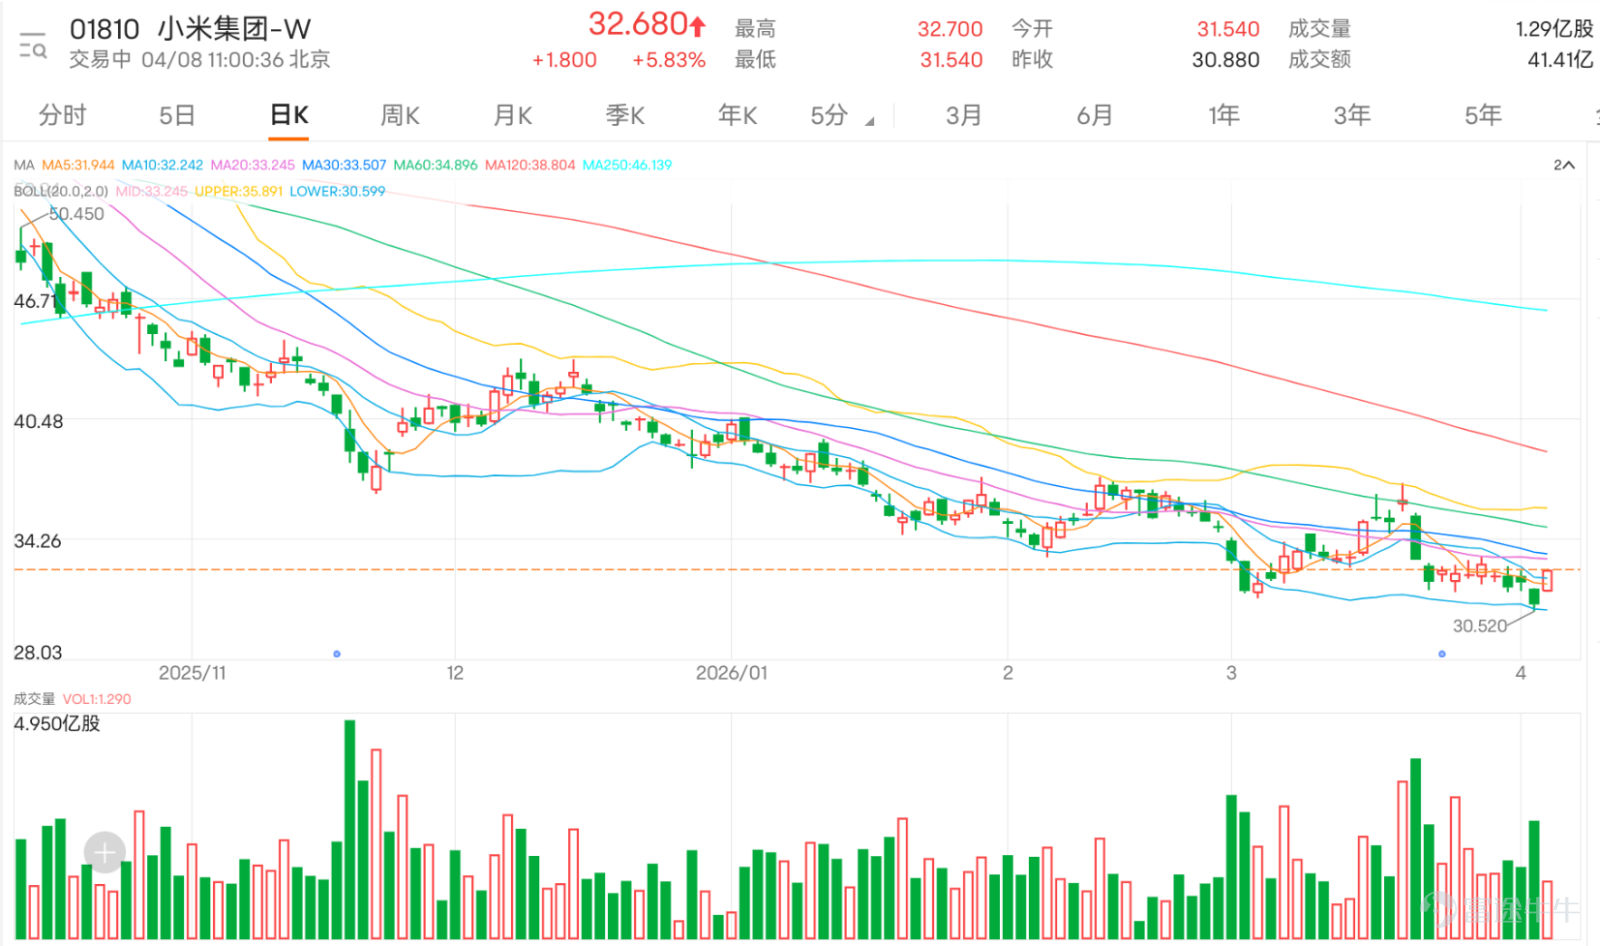The height and width of the screenshot is (946, 1600).
Task: Click the MA250:46.139 indicator value
Action: 627,165
